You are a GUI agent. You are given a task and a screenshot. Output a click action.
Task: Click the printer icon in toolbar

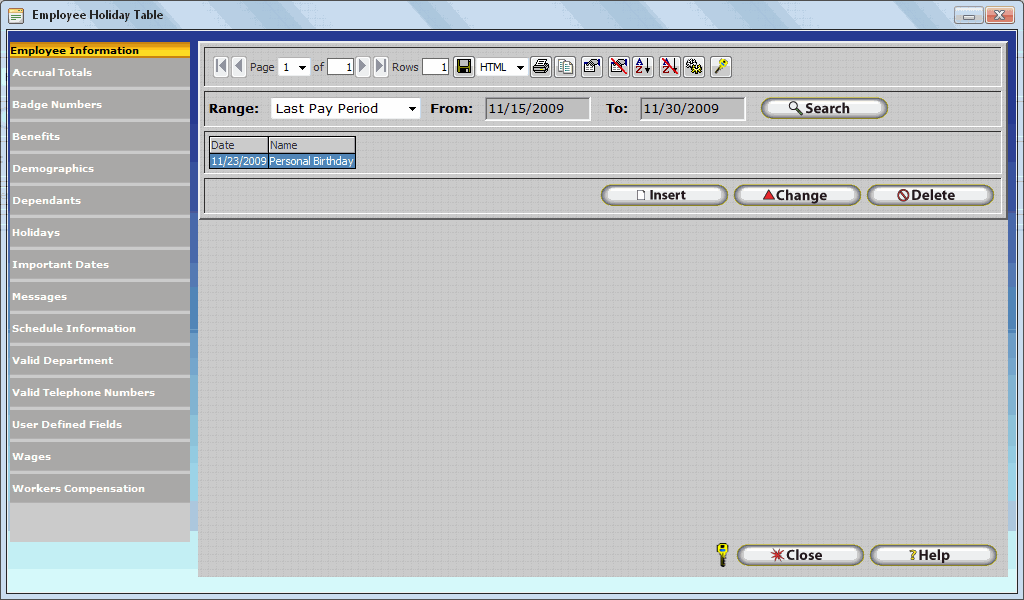(x=541, y=67)
